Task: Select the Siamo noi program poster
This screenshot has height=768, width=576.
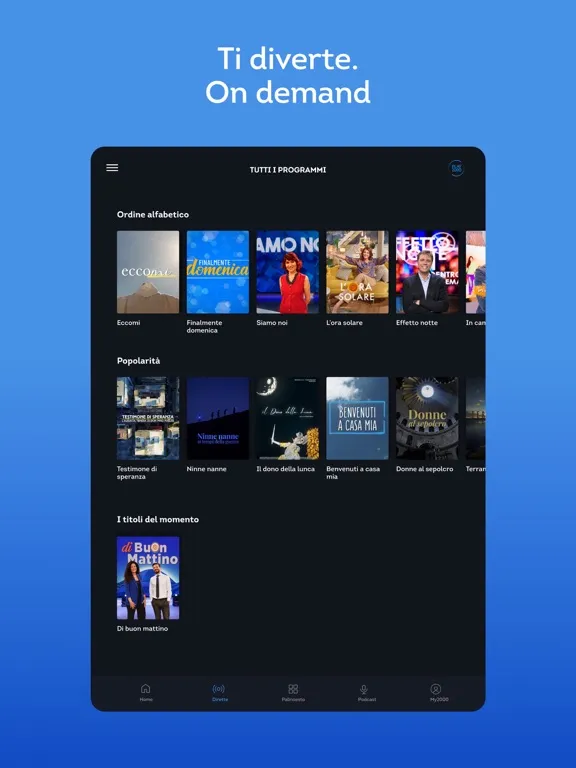Action: [288, 272]
